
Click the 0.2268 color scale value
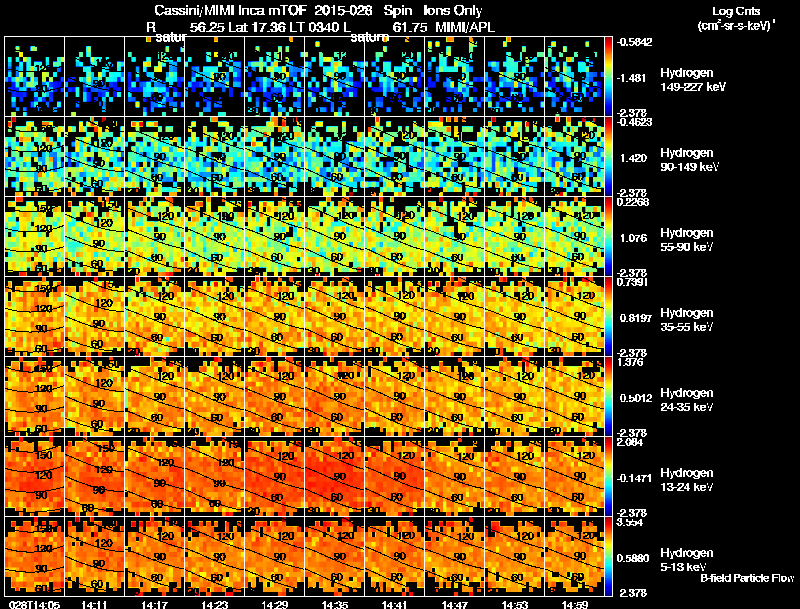(x=633, y=202)
